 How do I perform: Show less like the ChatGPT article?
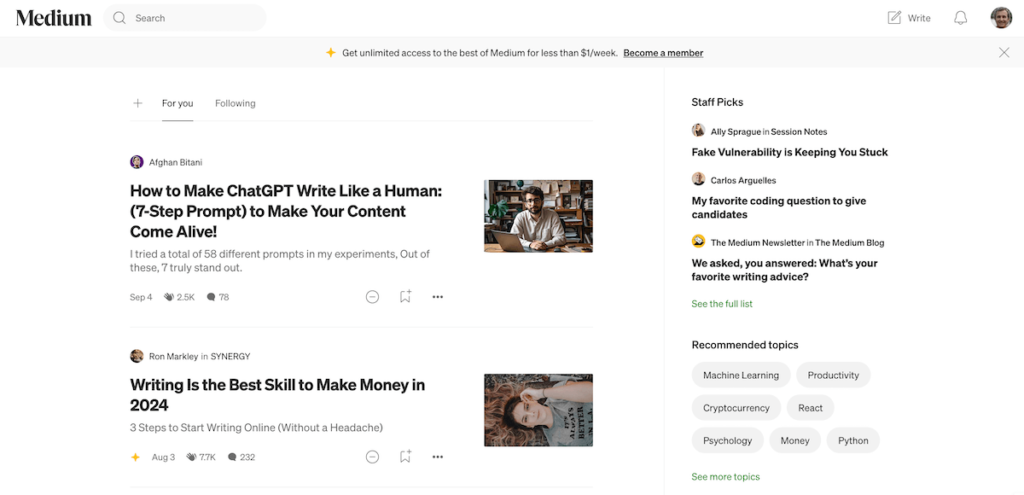pos(372,297)
